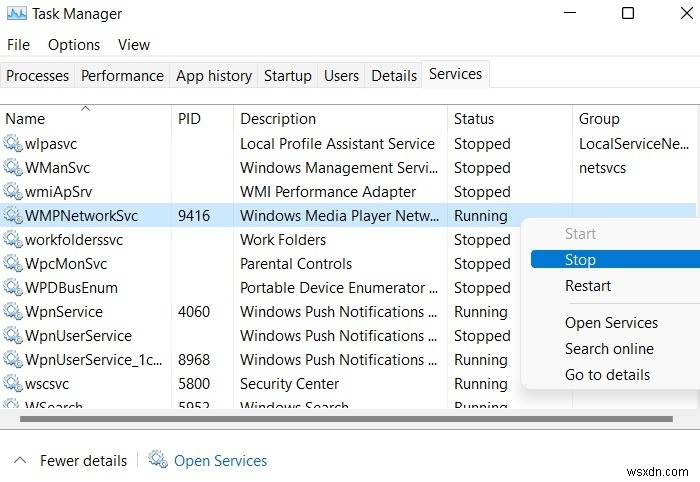Switch to the Performance tab
This screenshot has width=700, height=482.
coord(122,75)
